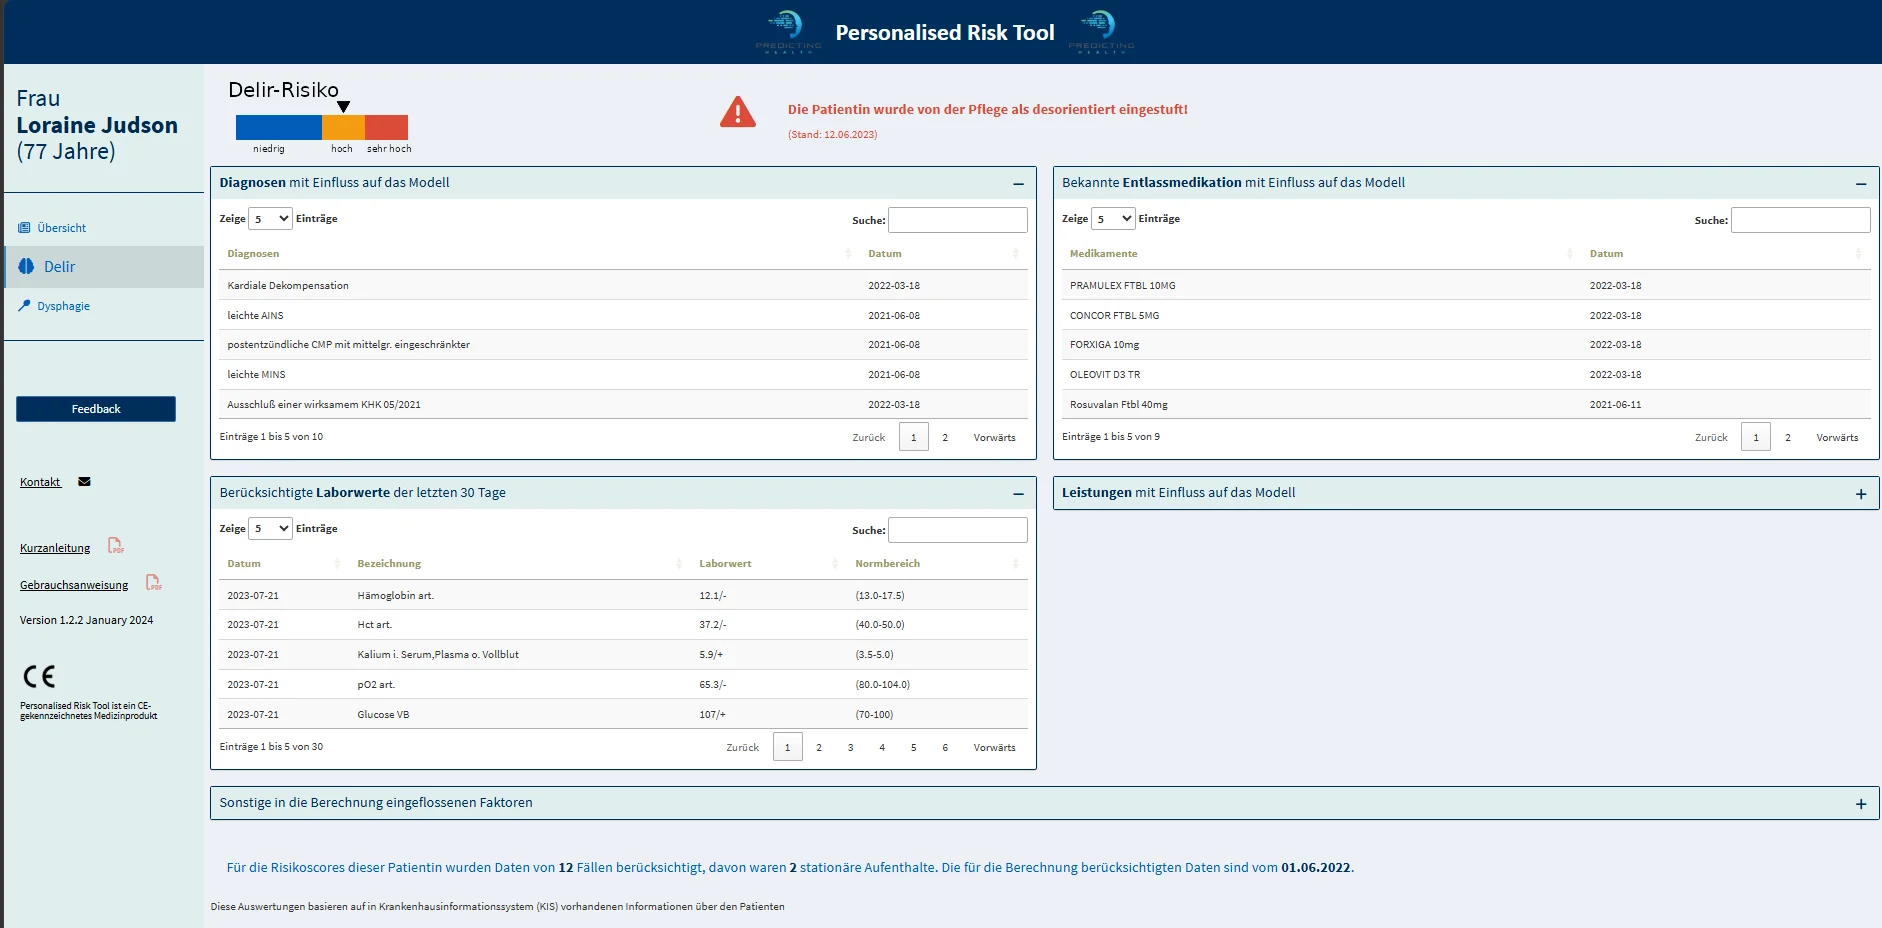The height and width of the screenshot is (928, 1882).
Task: Open the Übersicht sidebar item
Action: 52,228
